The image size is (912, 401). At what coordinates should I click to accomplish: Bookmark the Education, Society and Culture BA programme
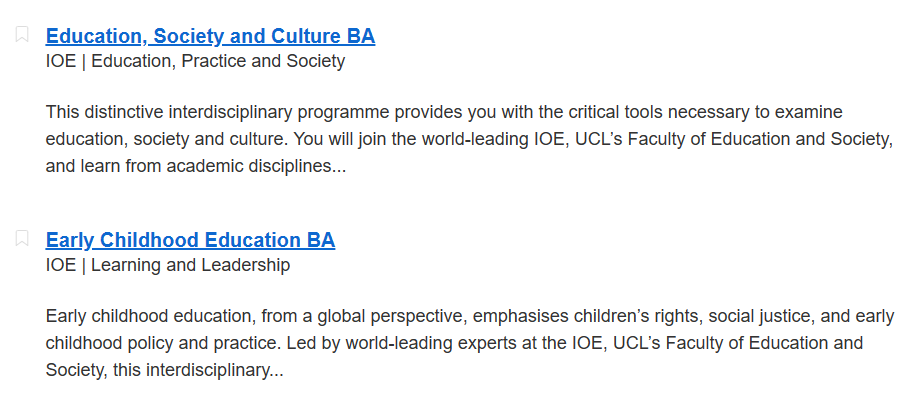[22, 34]
